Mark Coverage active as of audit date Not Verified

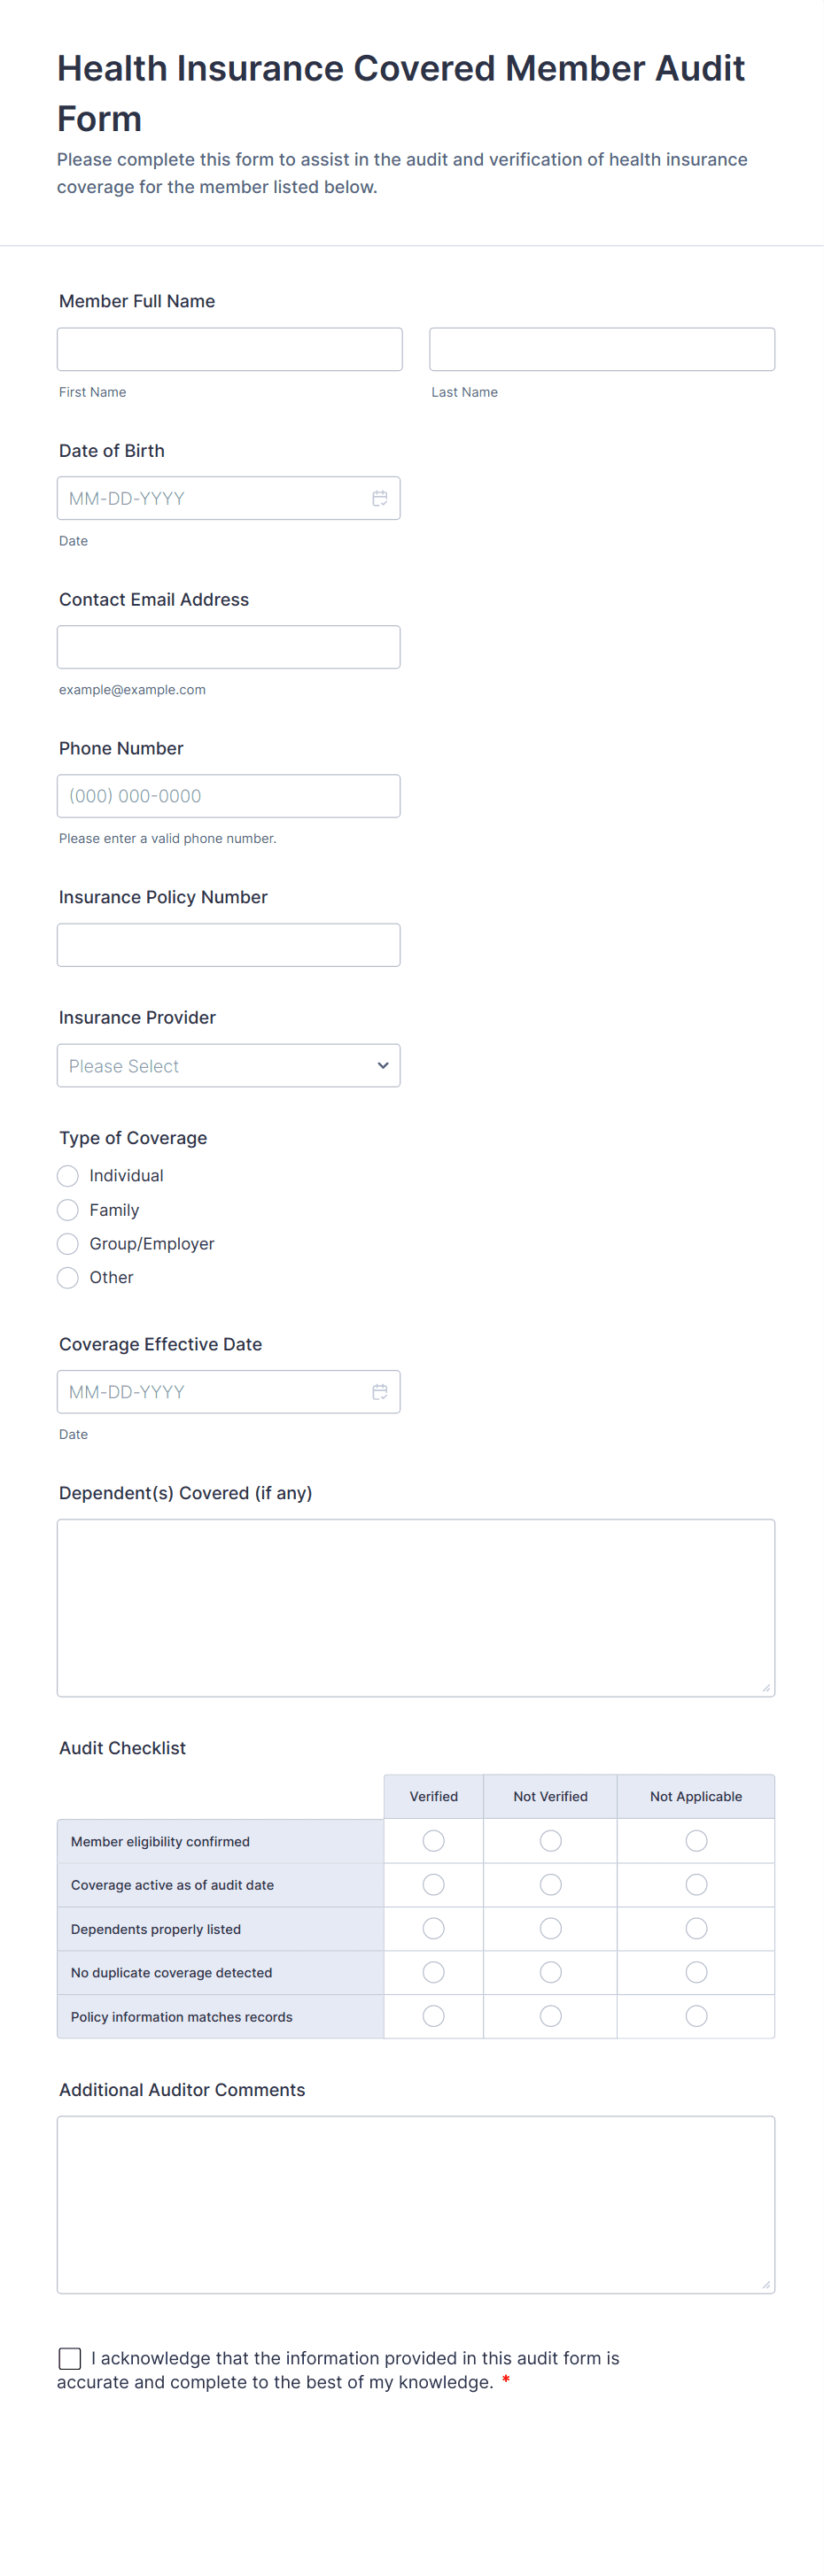551,1885
